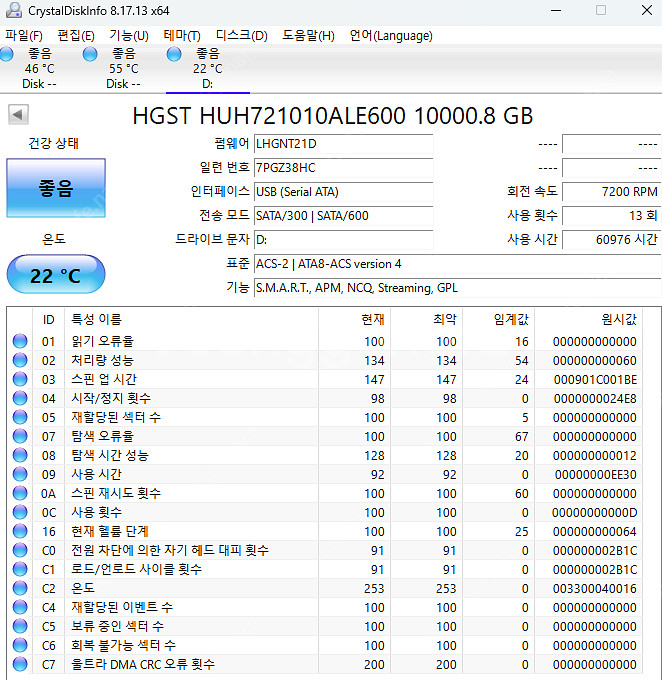The height and width of the screenshot is (680, 662).
Task: Click the 22 °C temperature button
Action: click(x=56, y=275)
